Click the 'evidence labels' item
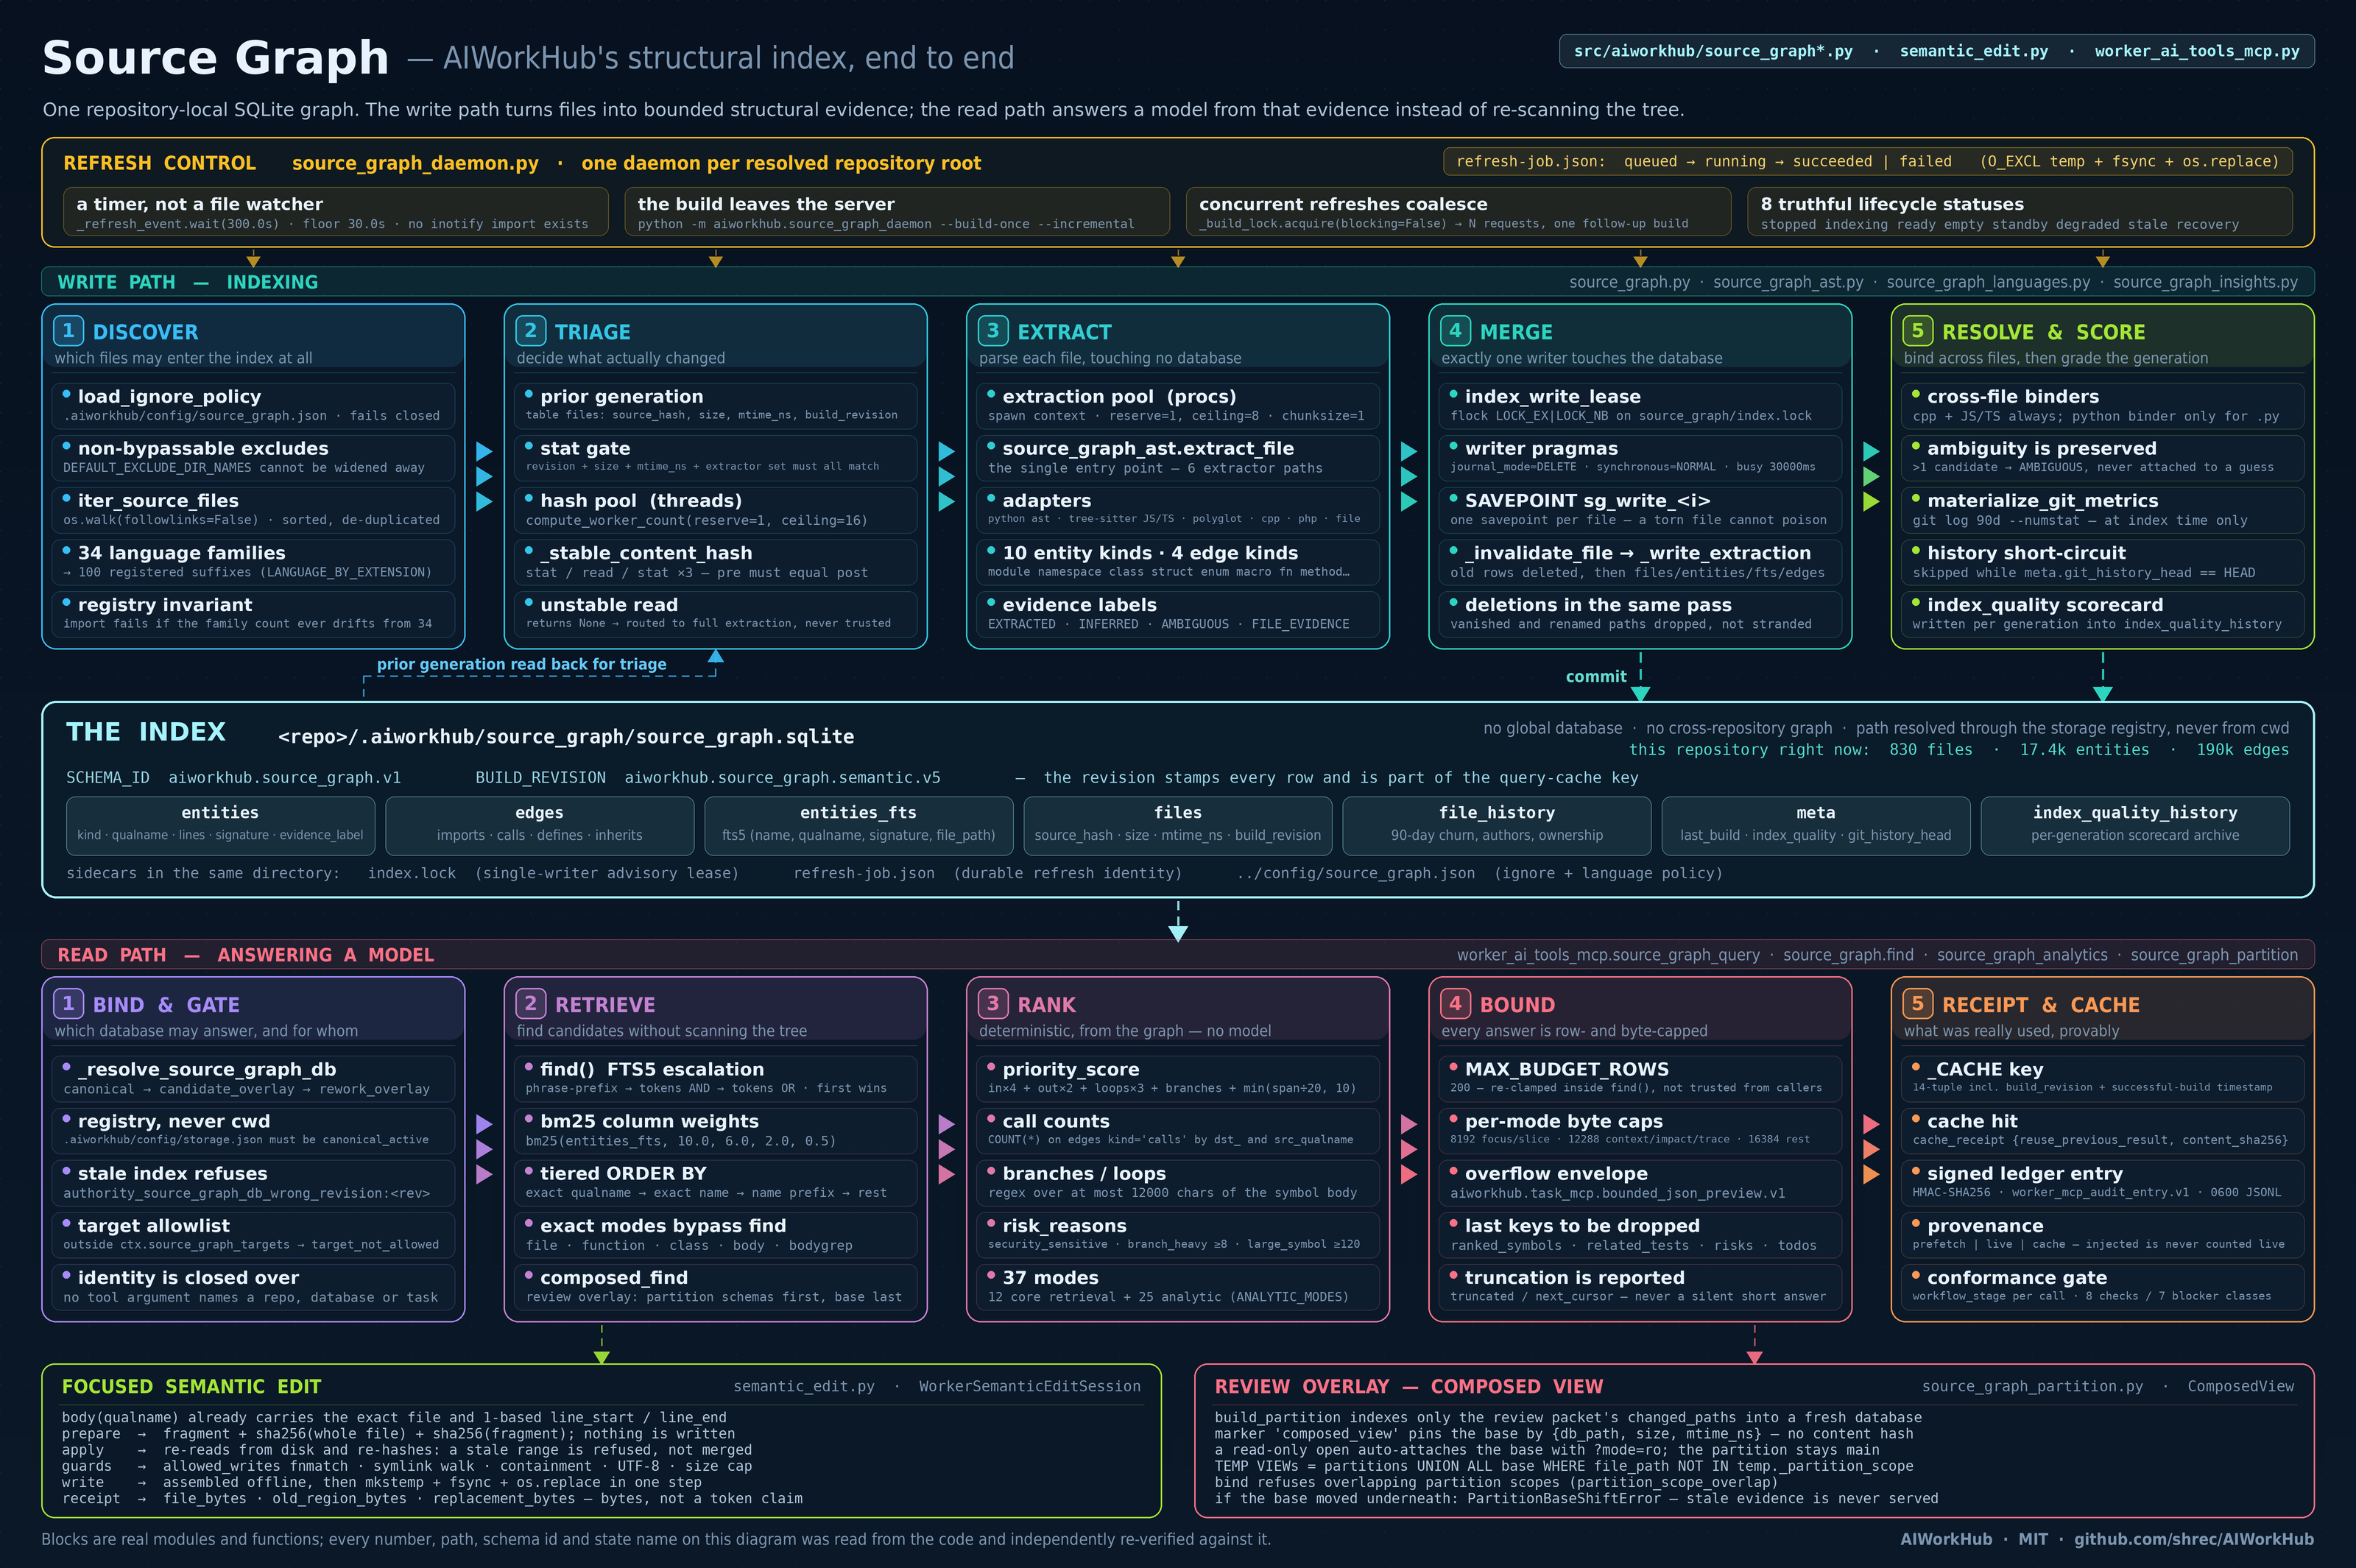Image resolution: width=2356 pixels, height=1568 pixels. (1178, 613)
